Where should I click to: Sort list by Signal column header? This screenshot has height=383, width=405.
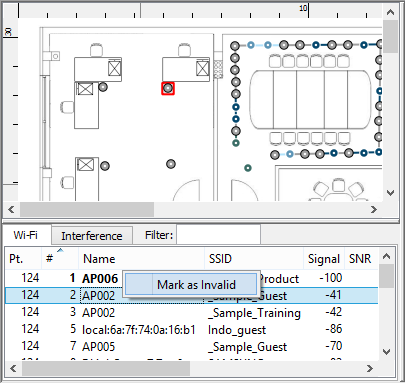click(x=324, y=259)
